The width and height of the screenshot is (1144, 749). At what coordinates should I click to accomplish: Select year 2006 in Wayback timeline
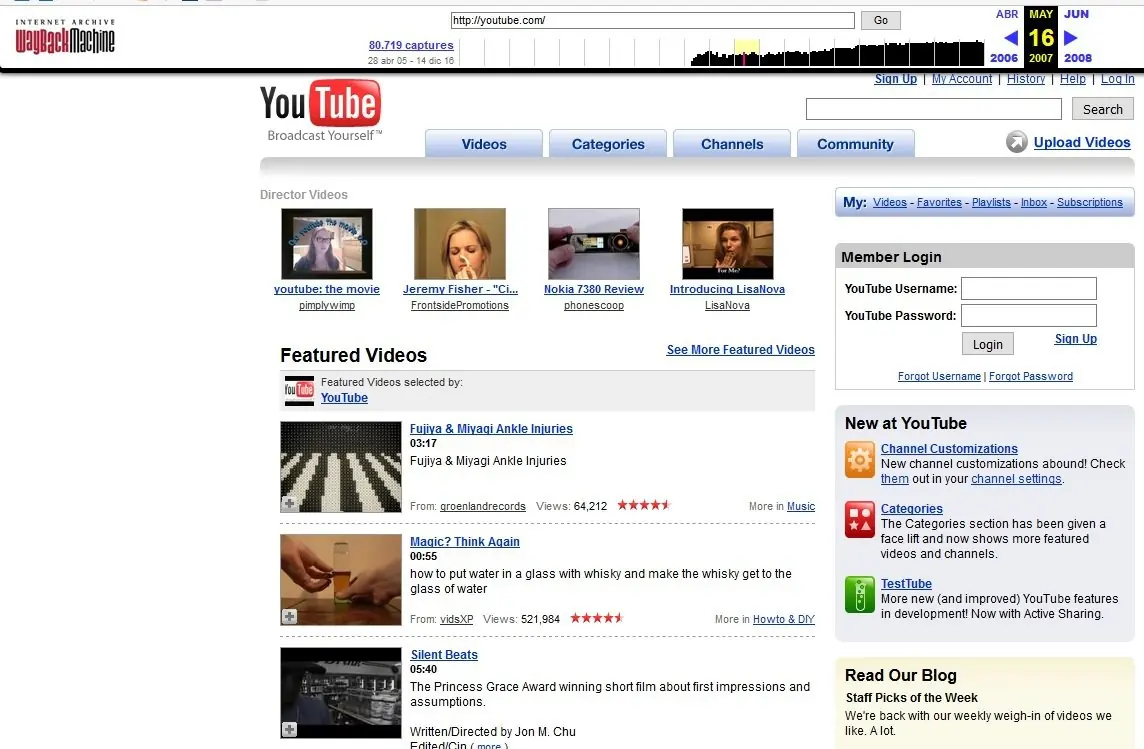[1004, 58]
